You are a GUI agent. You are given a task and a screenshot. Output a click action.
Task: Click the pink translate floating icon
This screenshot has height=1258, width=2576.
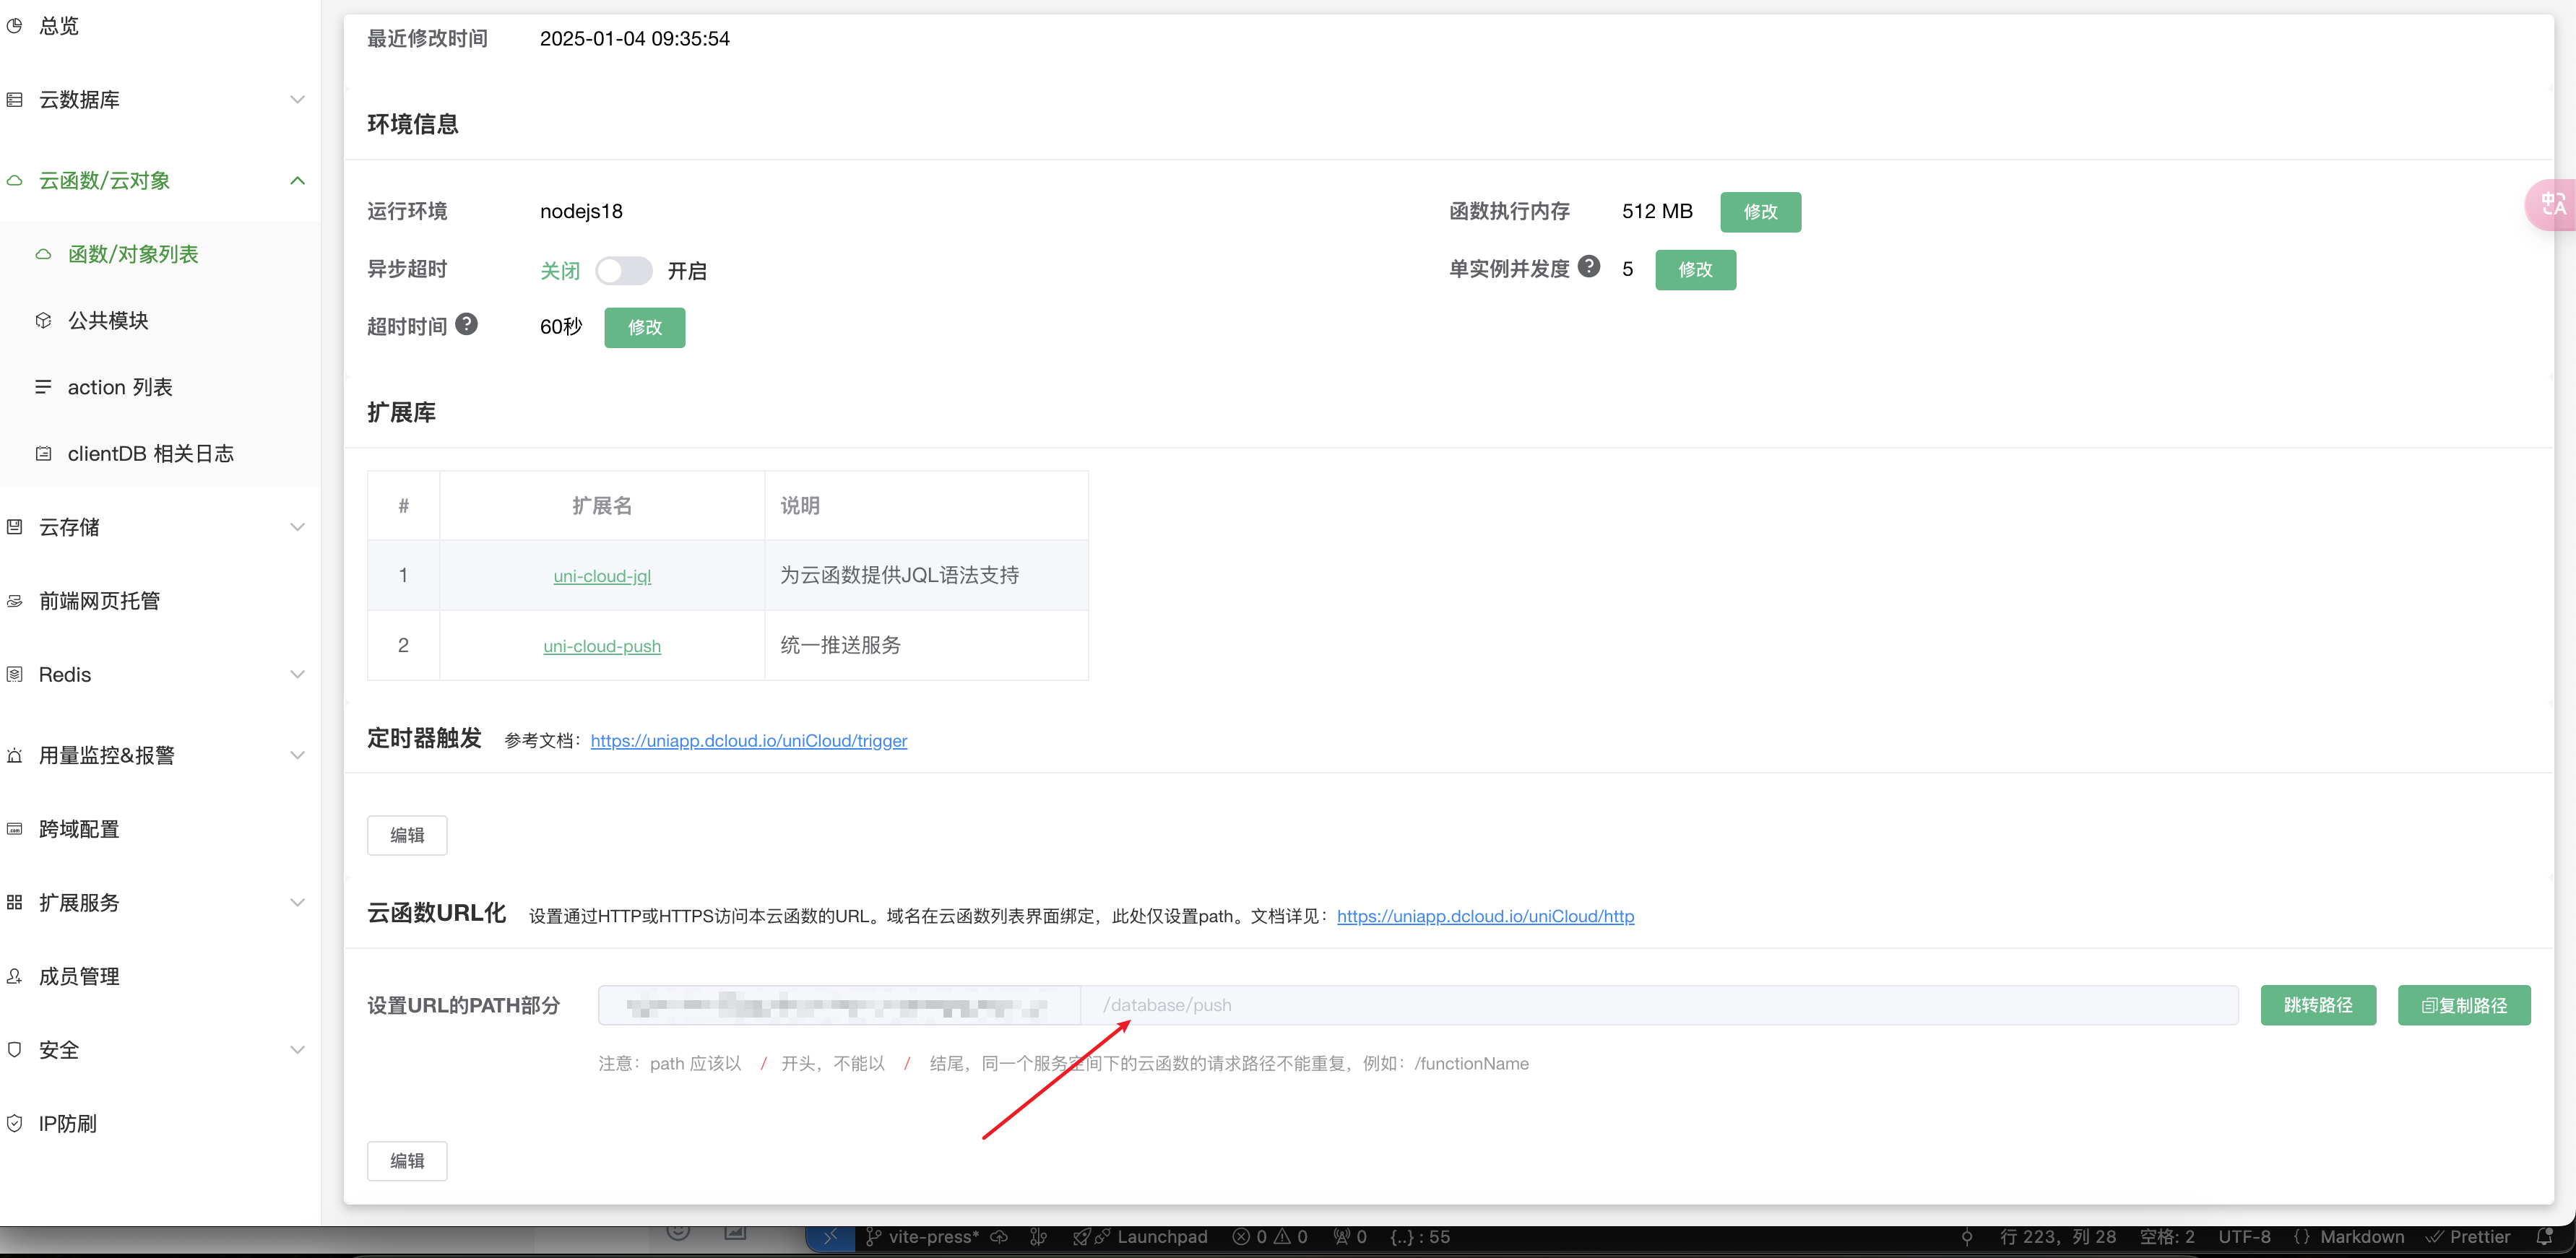2552,205
